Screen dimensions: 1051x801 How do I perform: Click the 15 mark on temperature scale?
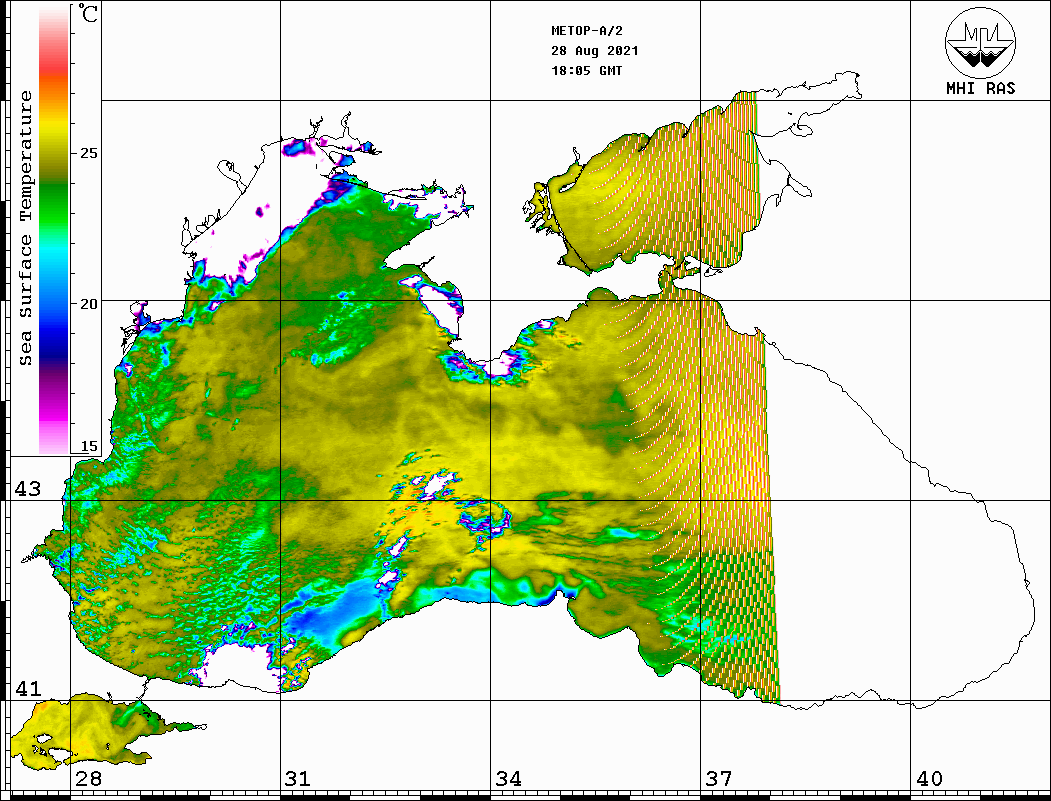pyautogui.click(x=89, y=446)
